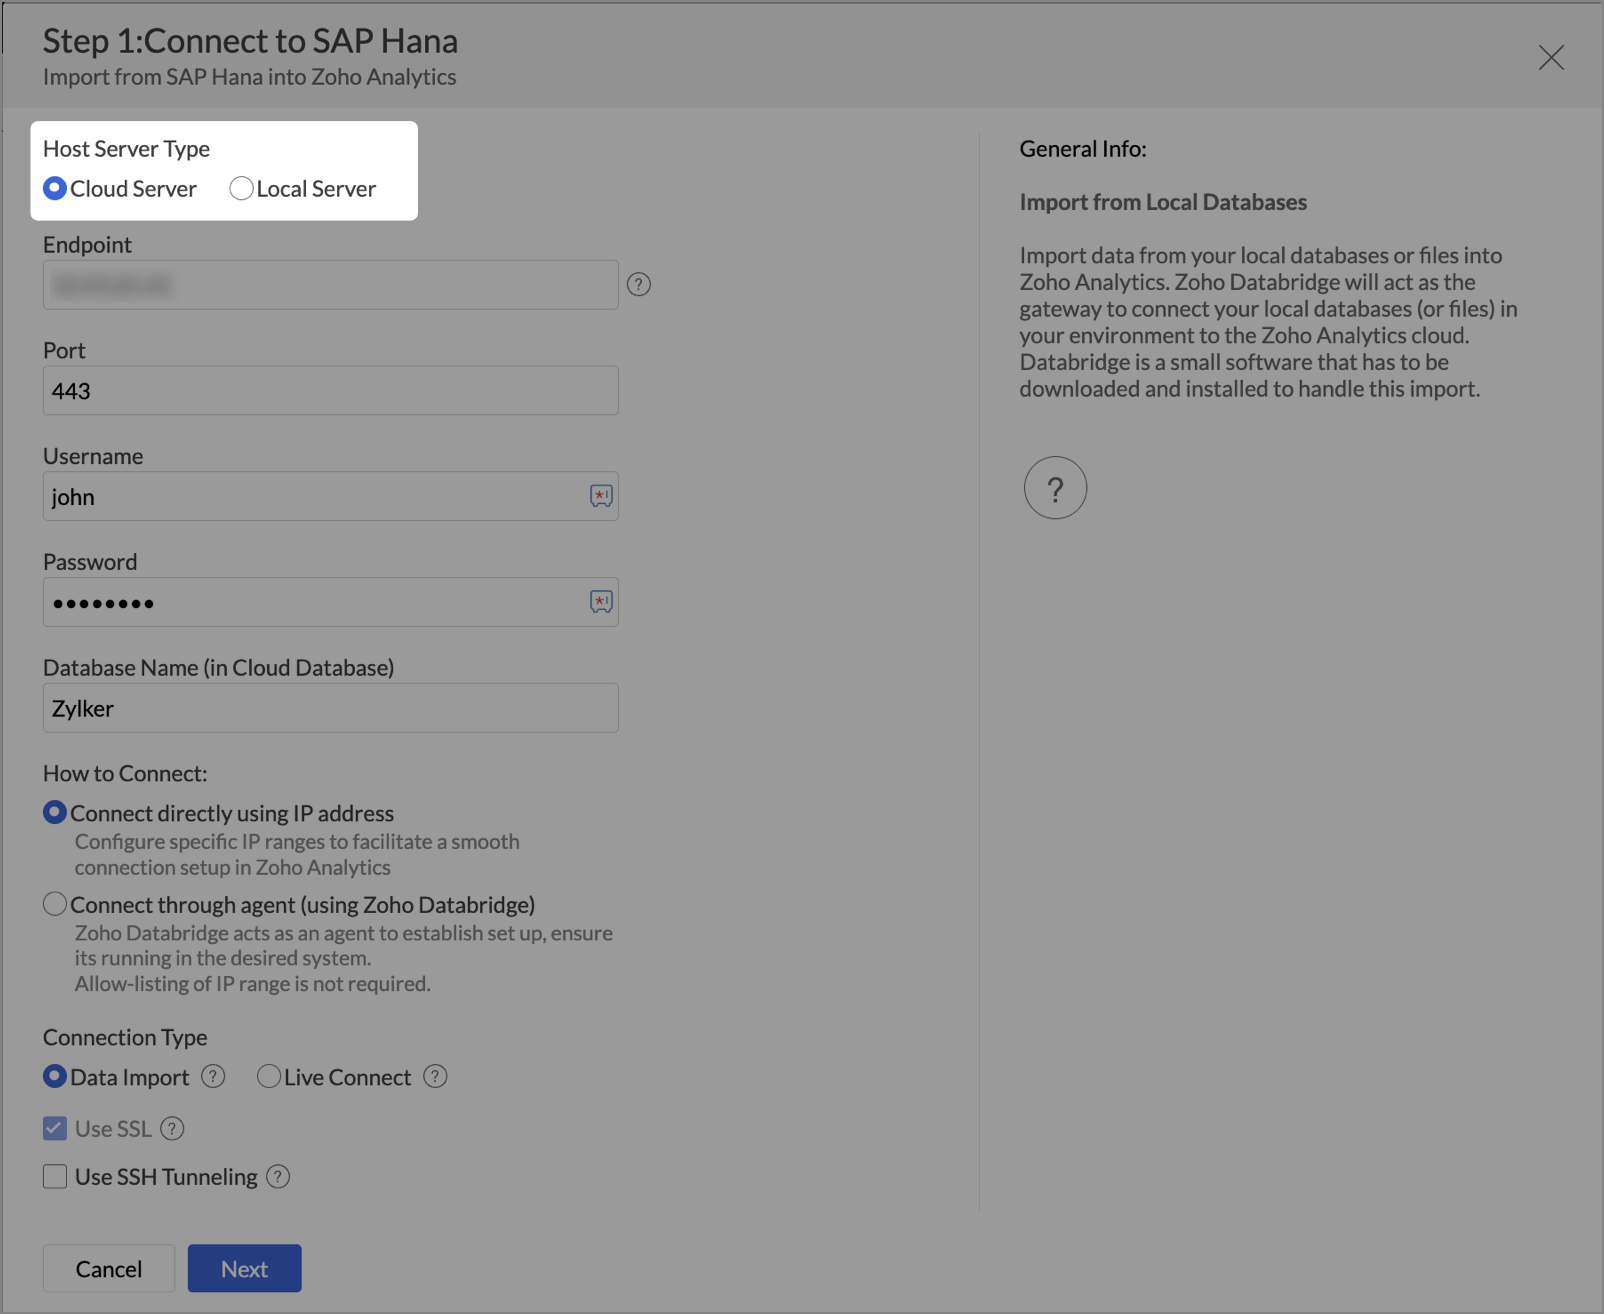Click the large General Info help icon
The image size is (1604, 1314).
[x=1055, y=488]
